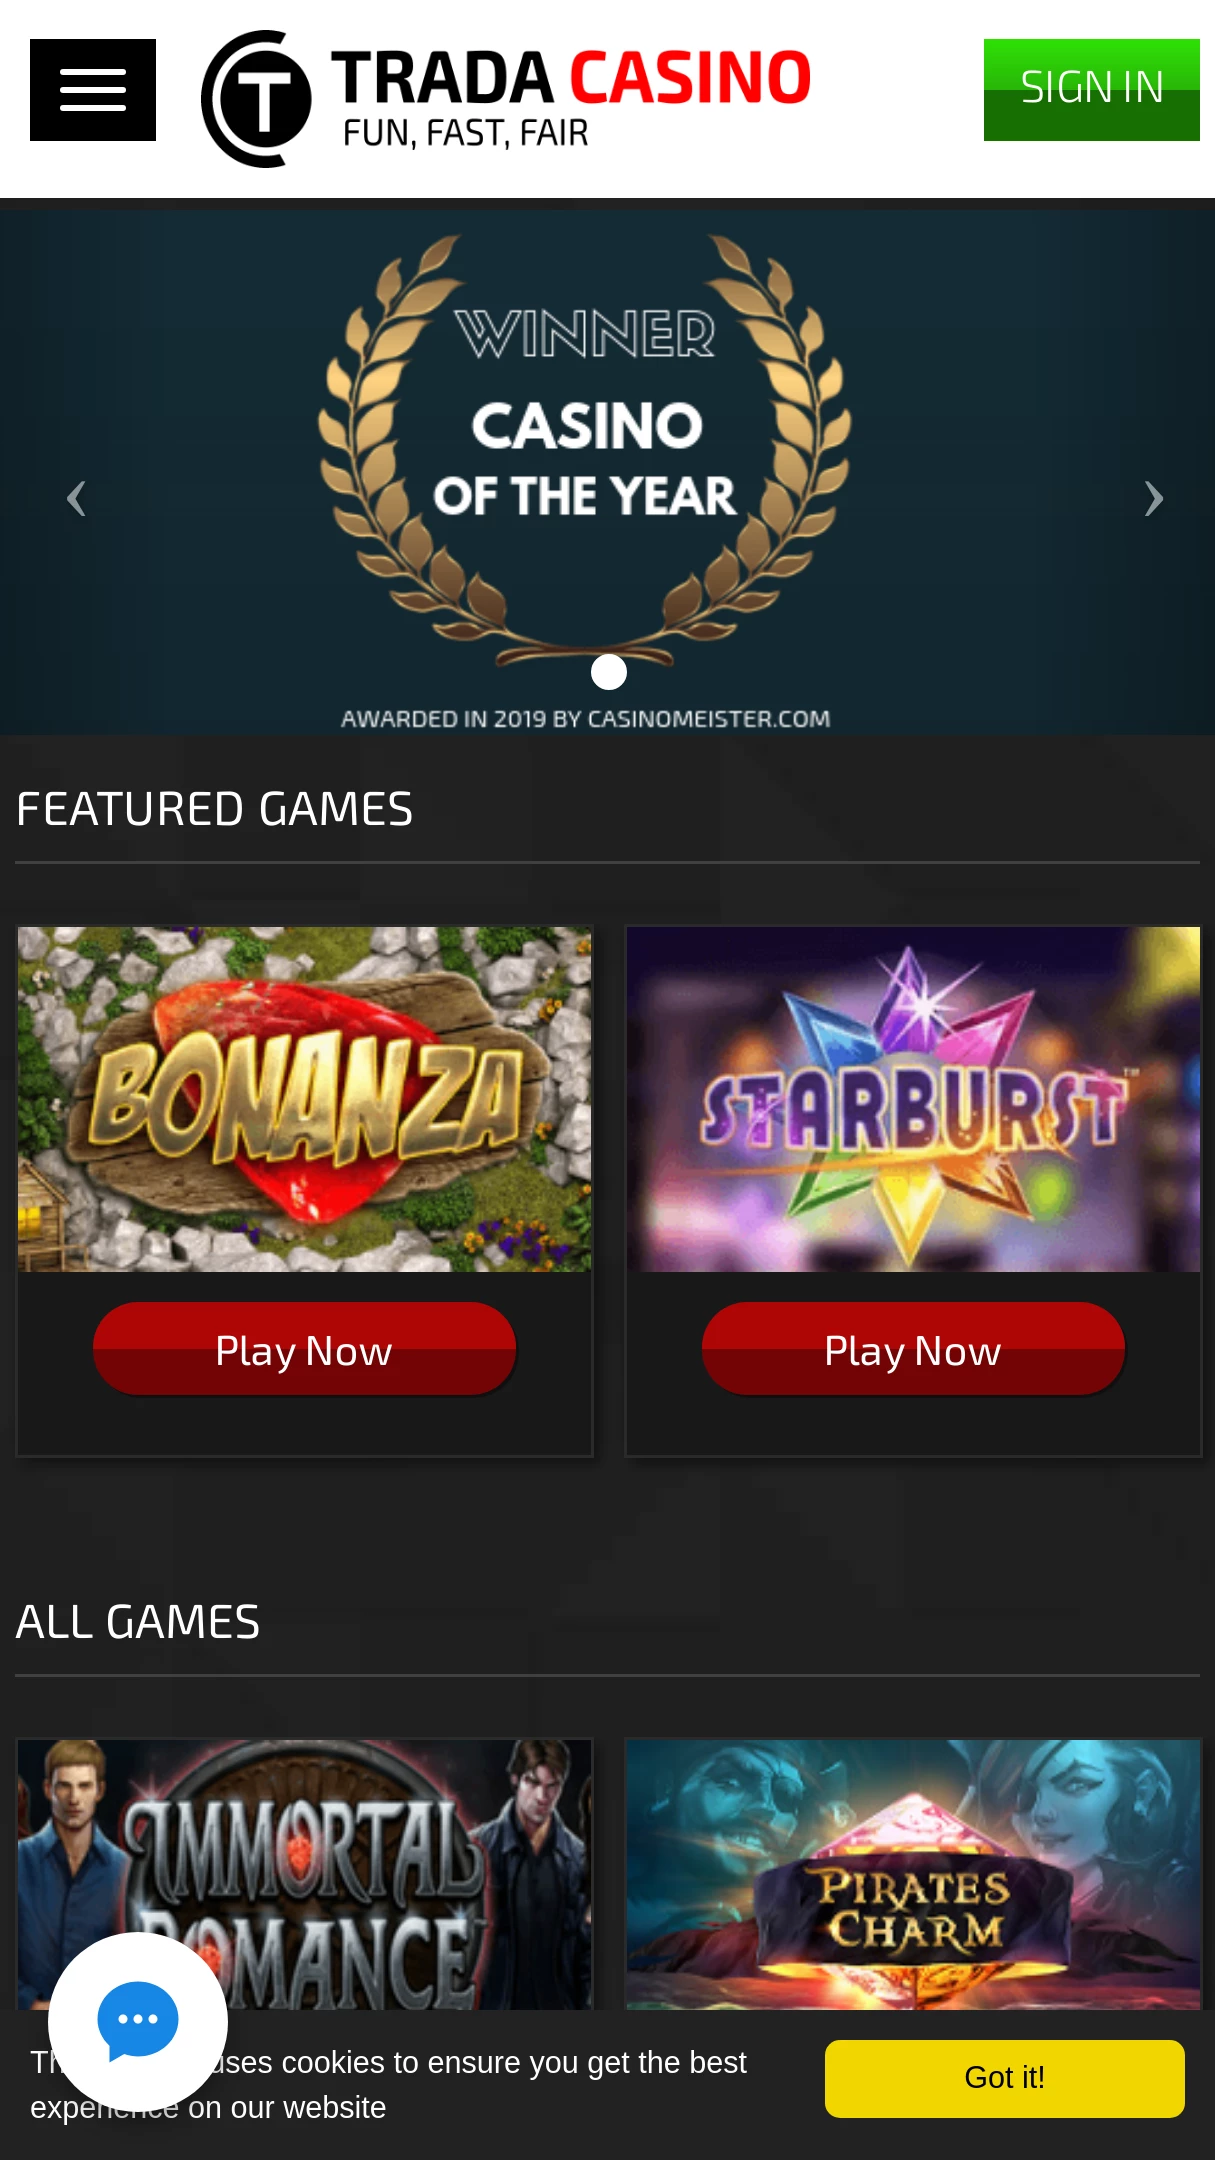The image size is (1215, 2160).
Task: Advance to next banner slide arrow
Action: coord(1153,498)
